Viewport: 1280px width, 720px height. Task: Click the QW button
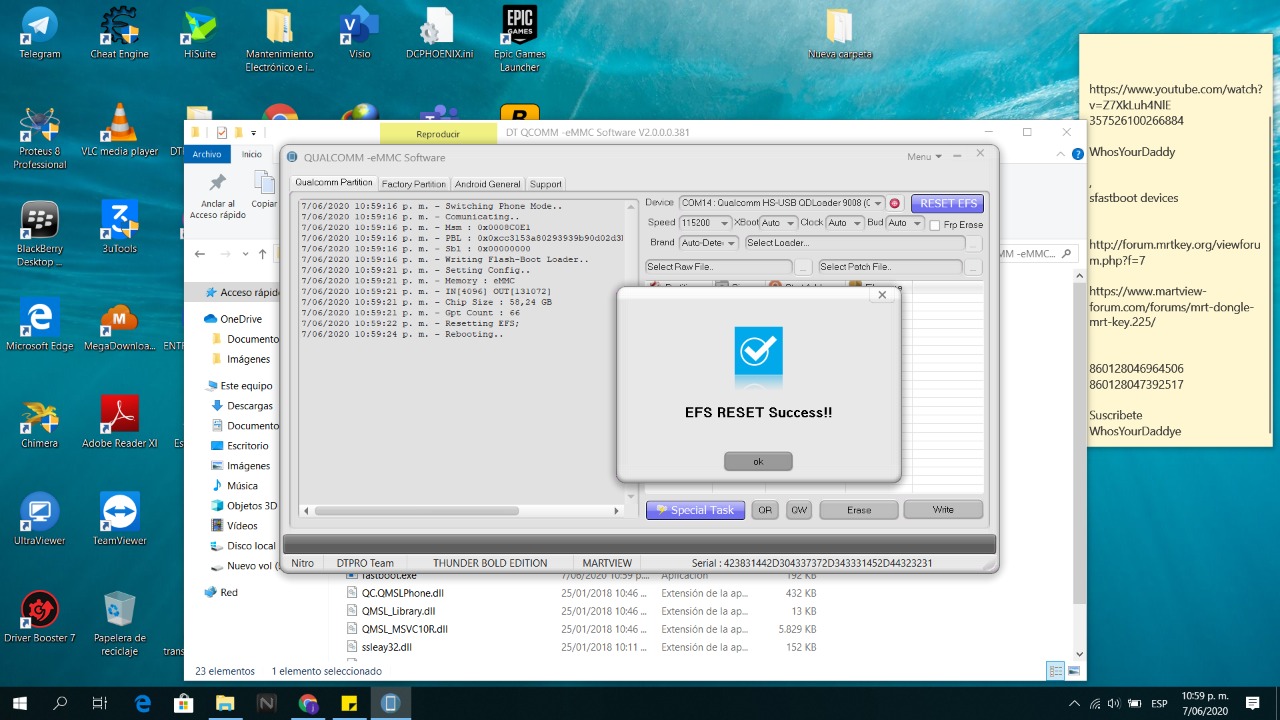(x=799, y=510)
